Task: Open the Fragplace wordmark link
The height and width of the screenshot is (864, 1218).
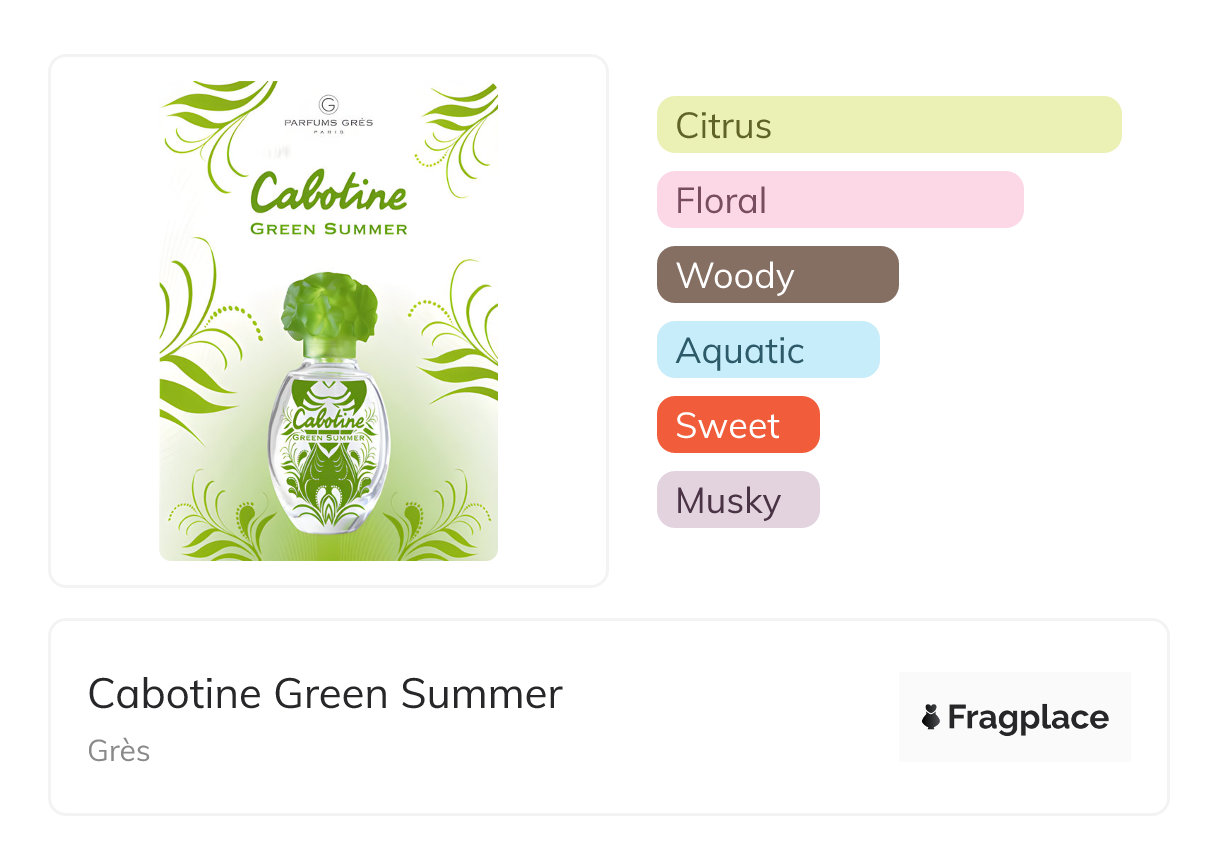Action: click(1027, 717)
